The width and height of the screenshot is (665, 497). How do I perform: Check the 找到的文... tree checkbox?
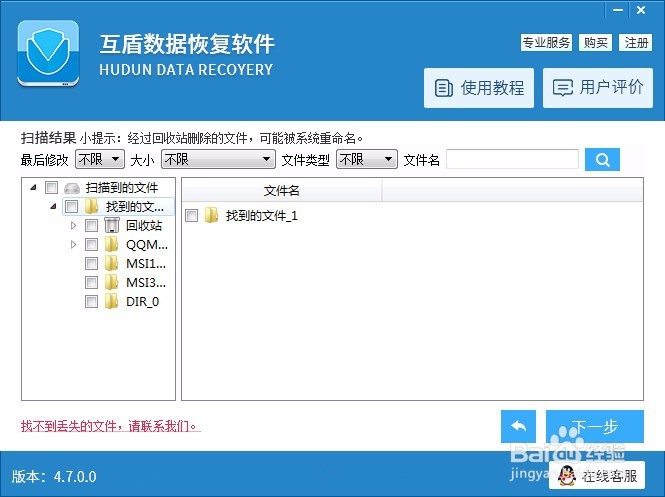(x=71, y=207)
